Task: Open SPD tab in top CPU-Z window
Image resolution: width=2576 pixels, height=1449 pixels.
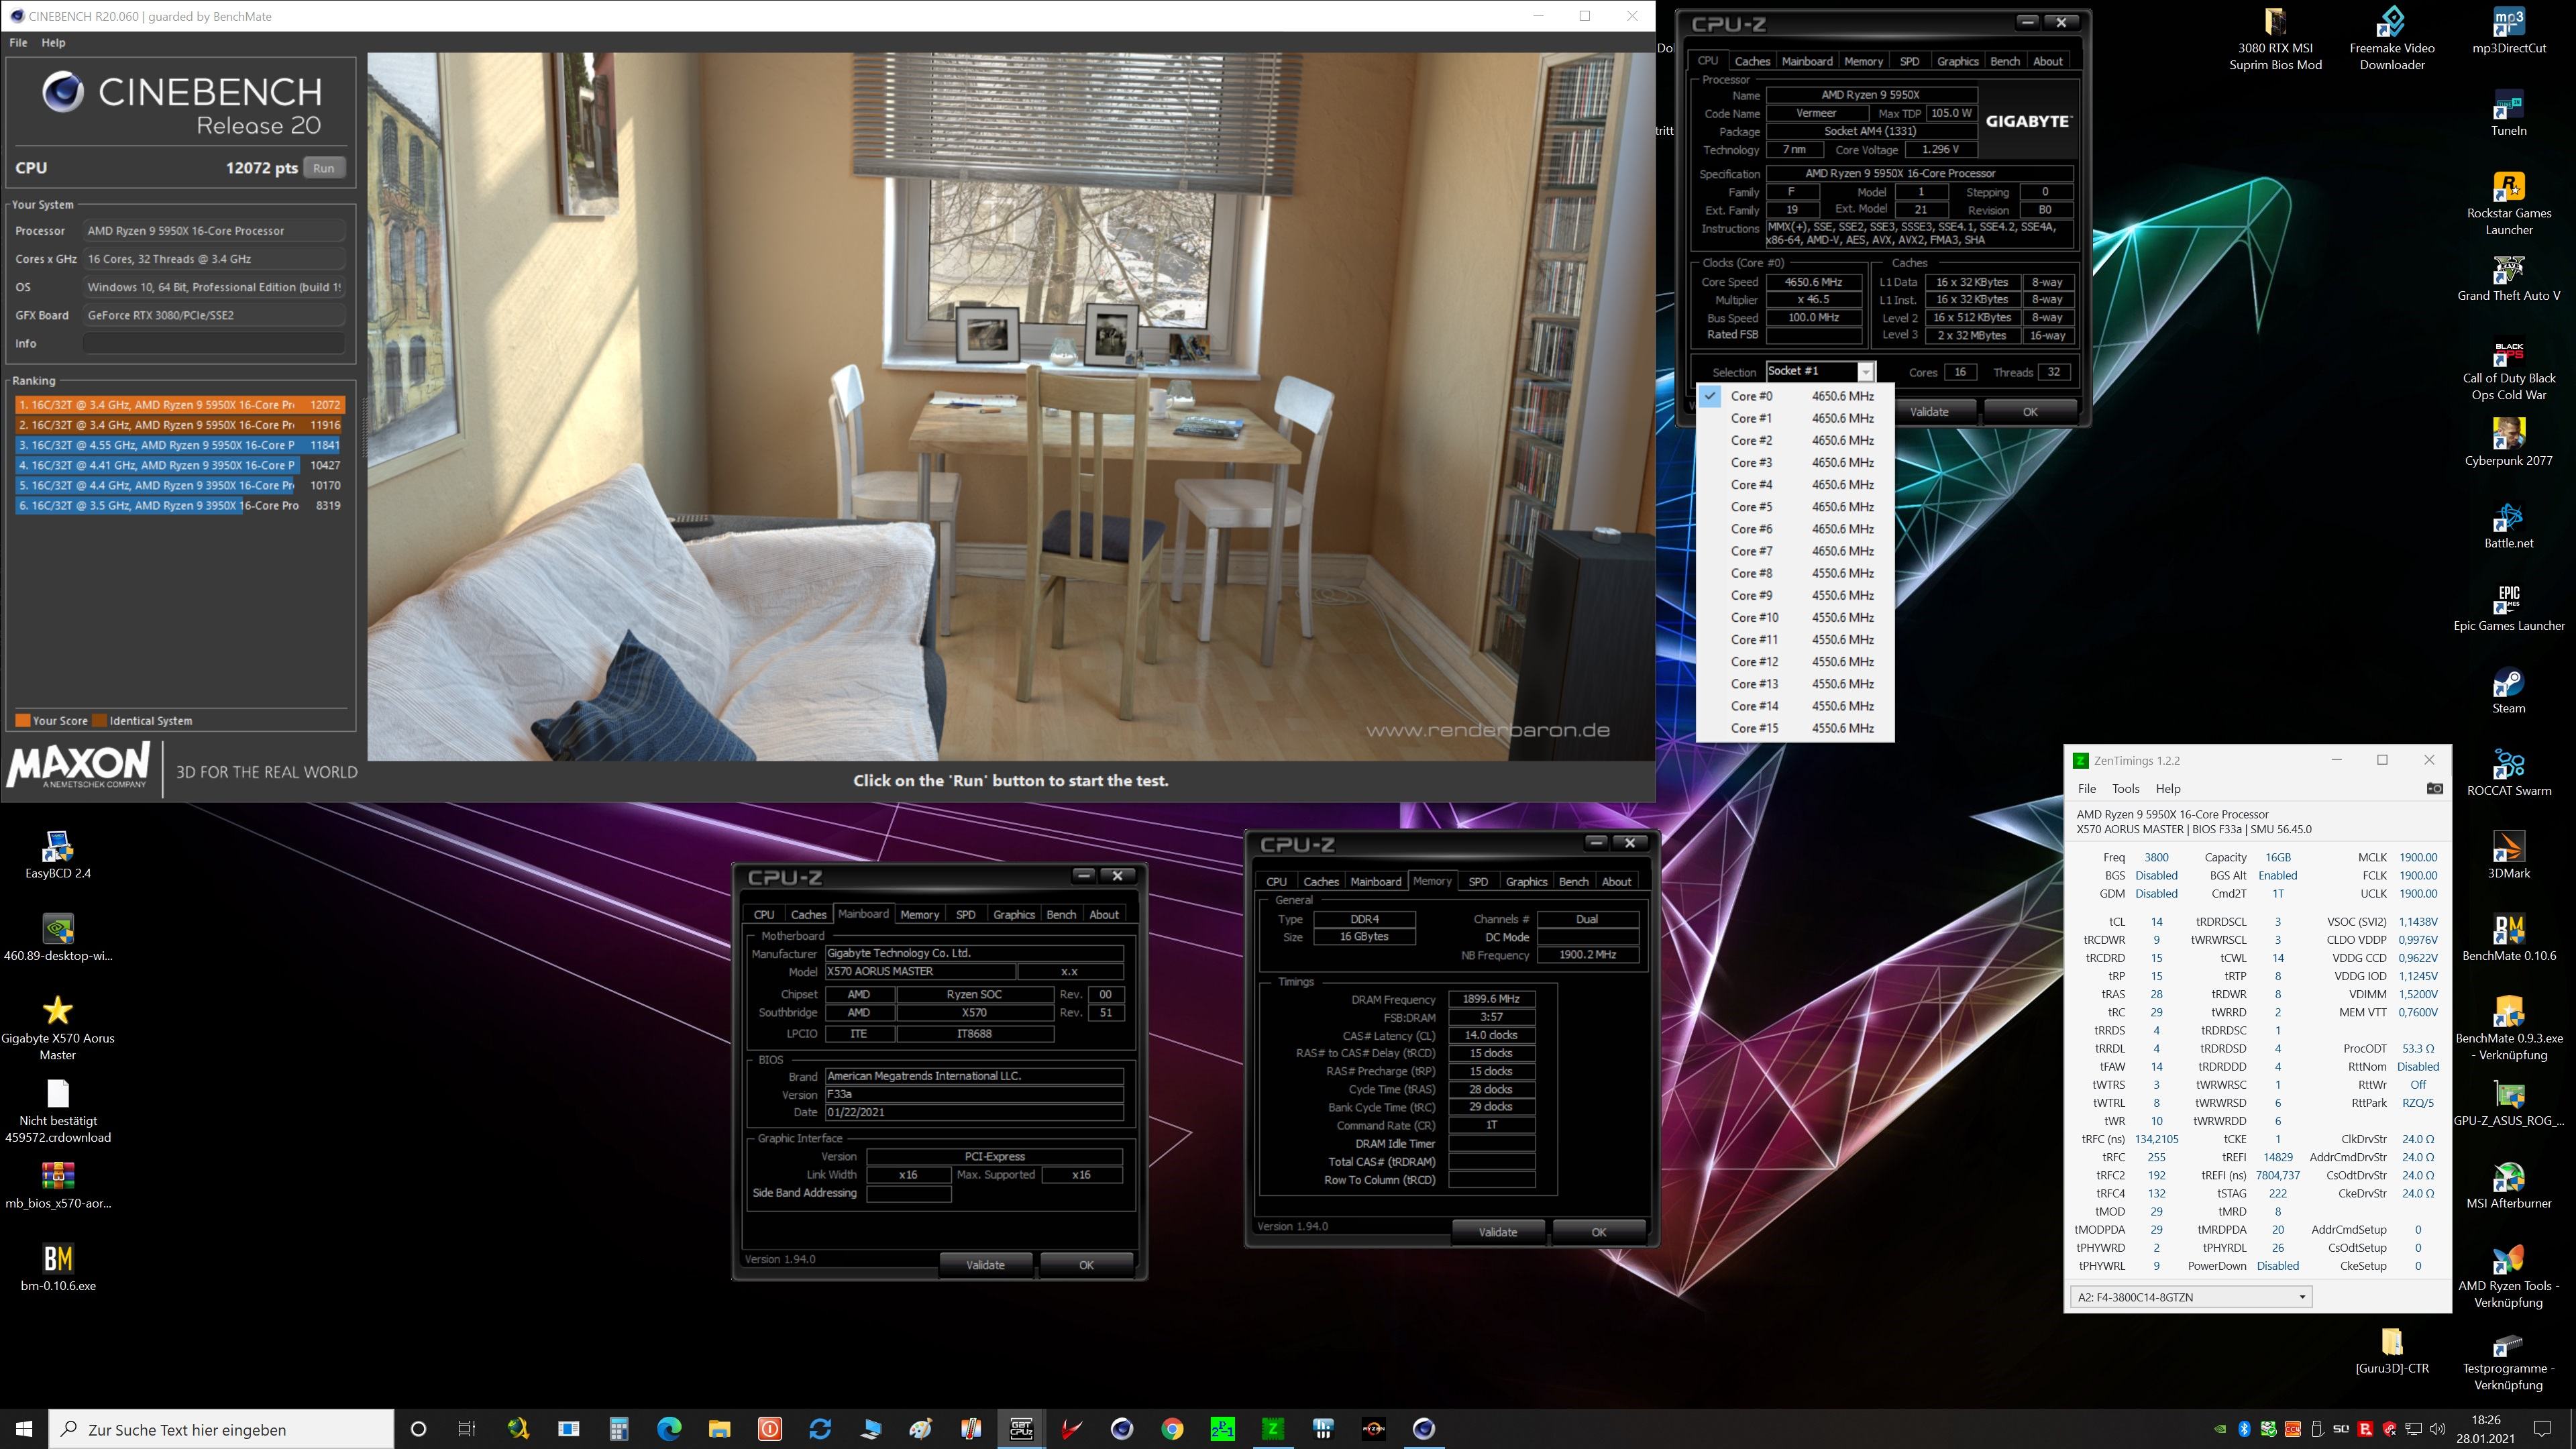Action: tap(1909, 61)
